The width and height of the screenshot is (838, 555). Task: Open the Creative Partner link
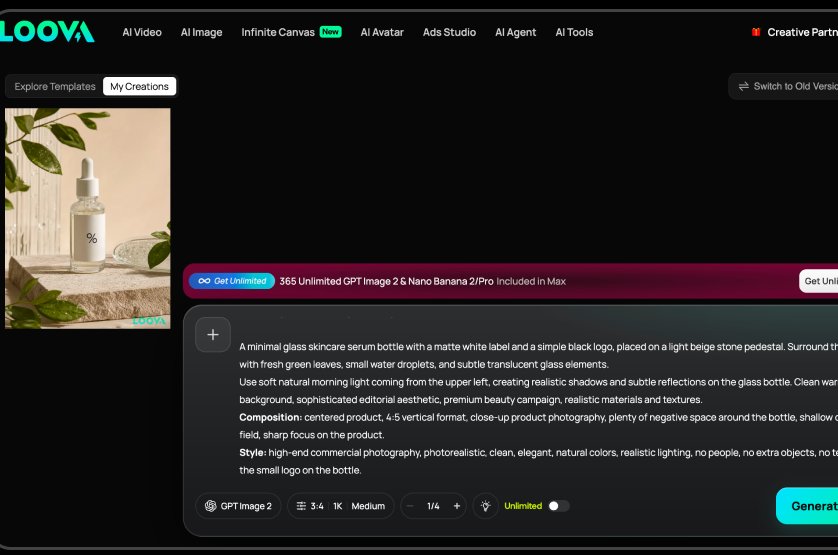pos(802,32)
